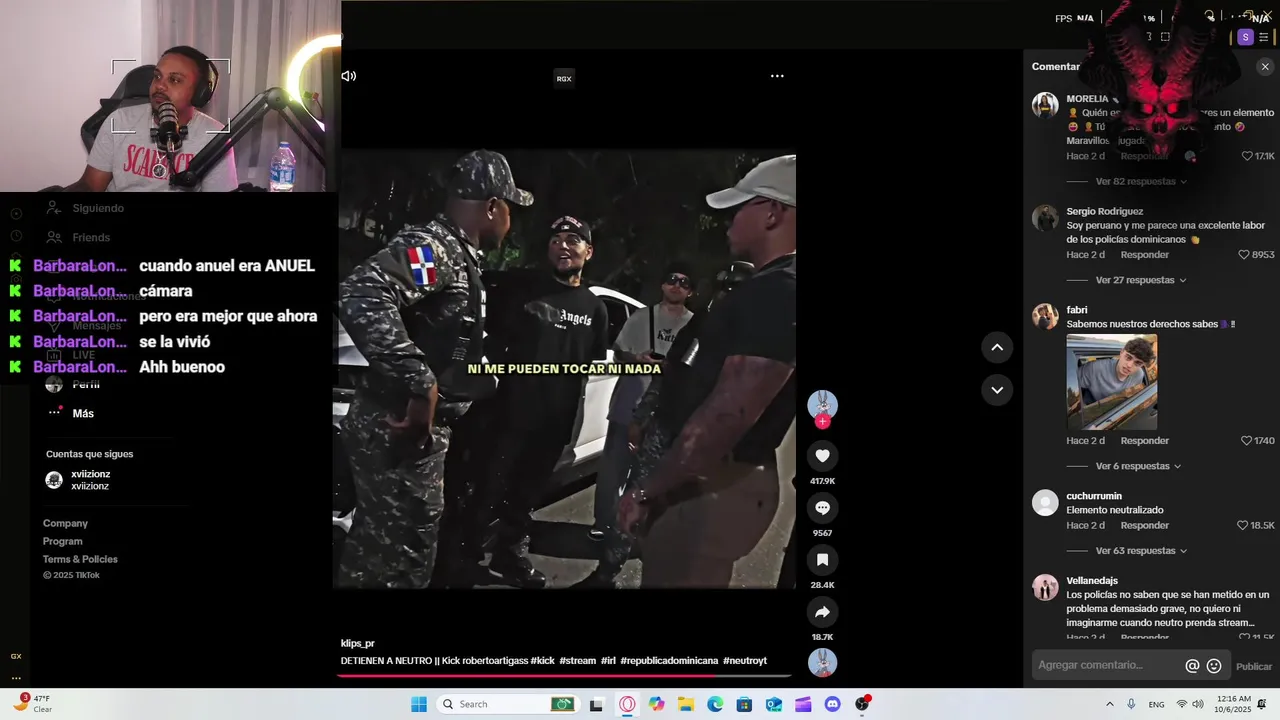Expand 'Ver 82 respuestas' under MORELIA's comment
This screenshot has height=720, width=1280.
tap(1141, 182)
